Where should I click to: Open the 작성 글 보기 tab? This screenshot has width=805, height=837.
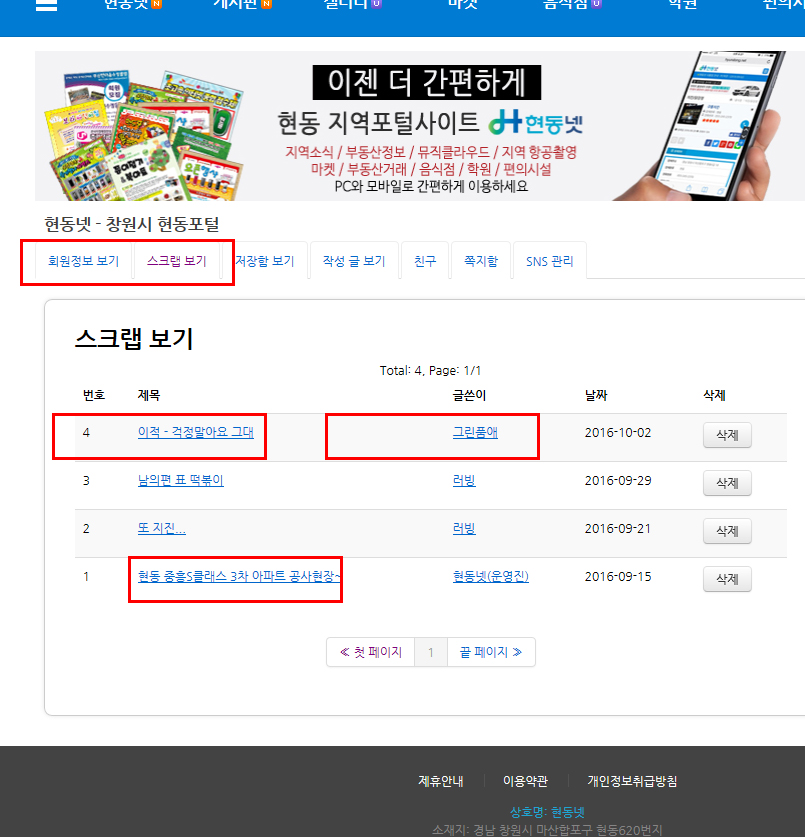[x=354, y=260]
